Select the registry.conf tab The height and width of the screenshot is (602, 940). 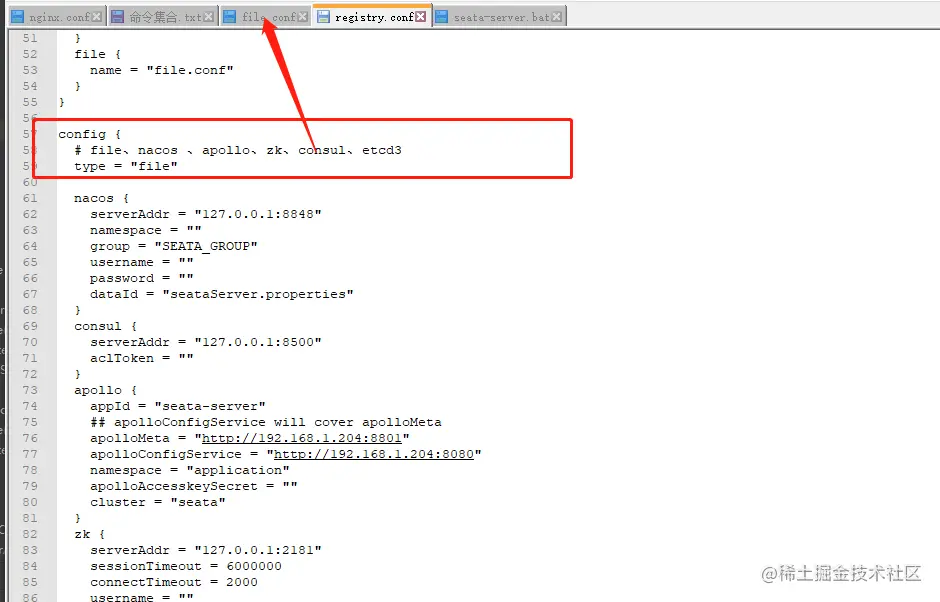tap(372, 17)
